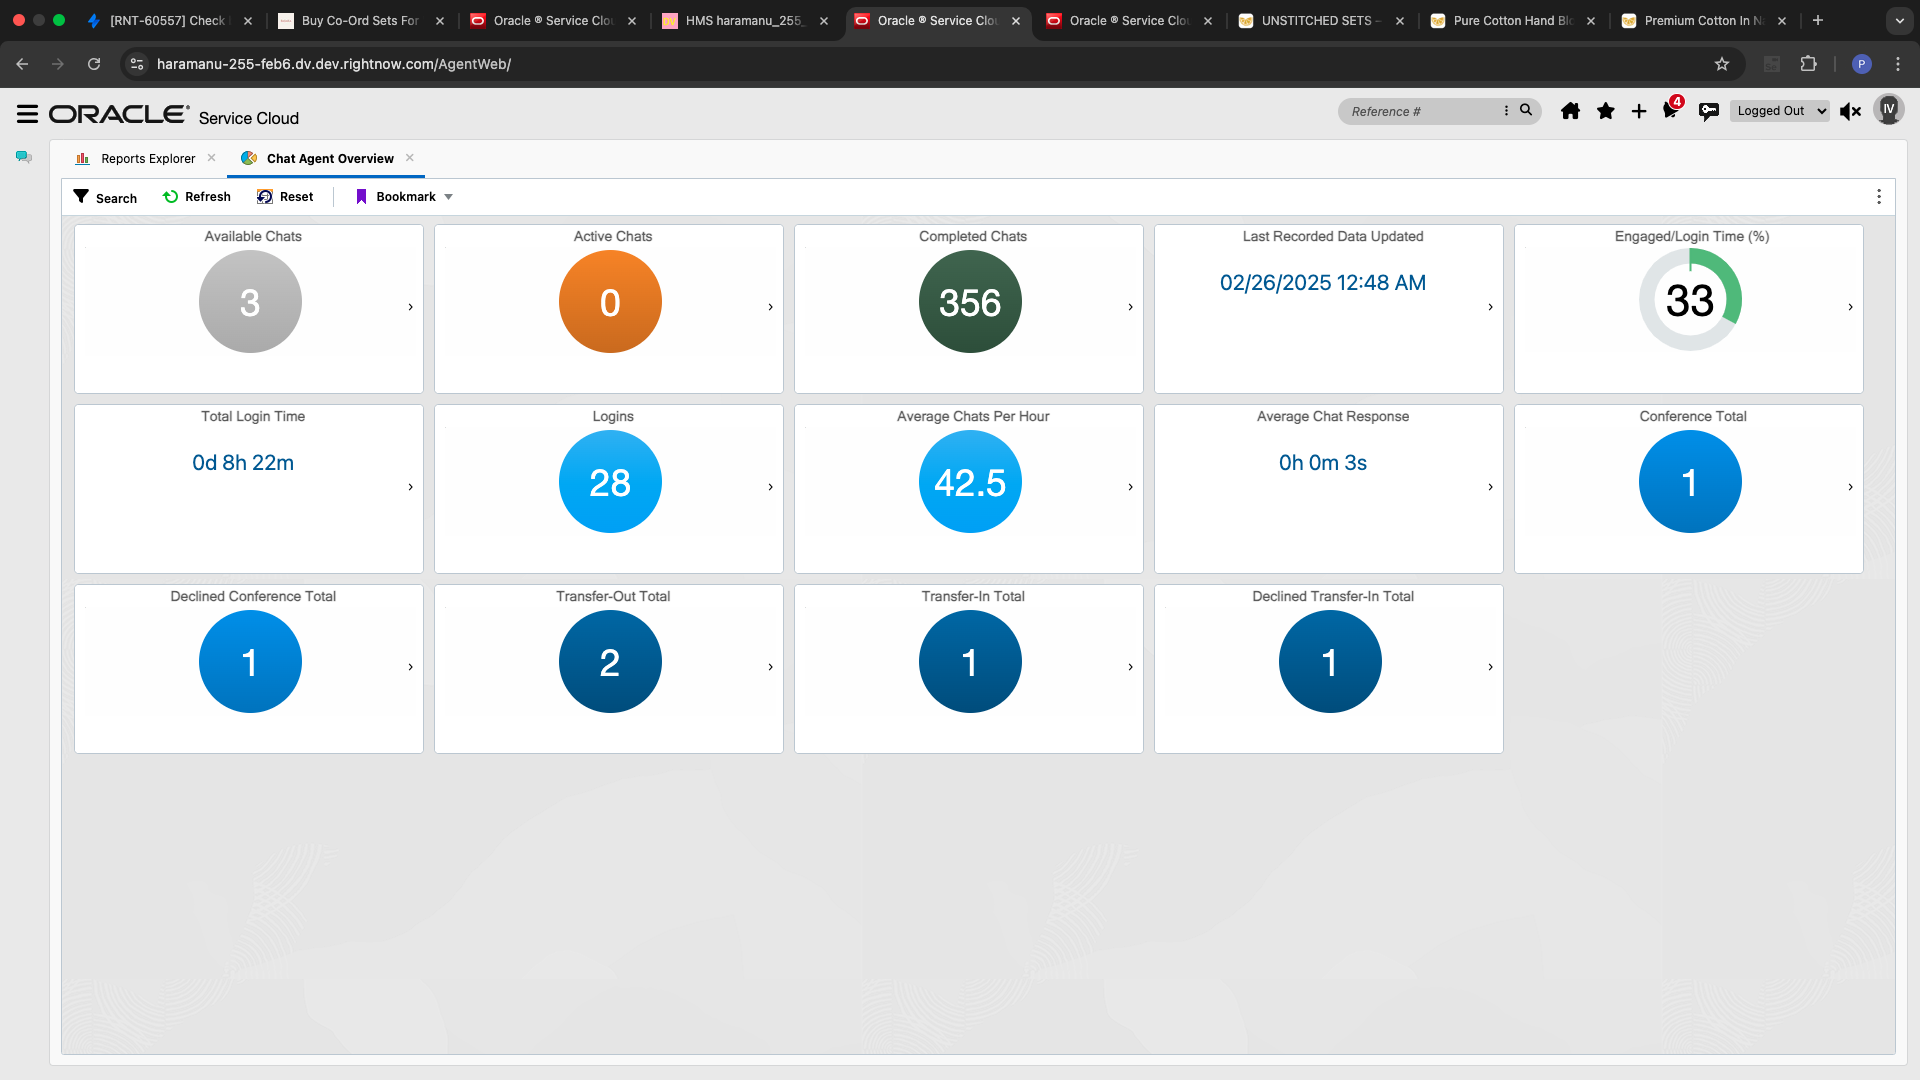1920x1080 pixels.
Task: Click chat icon in left sidebar
Action: coord(24,157)
